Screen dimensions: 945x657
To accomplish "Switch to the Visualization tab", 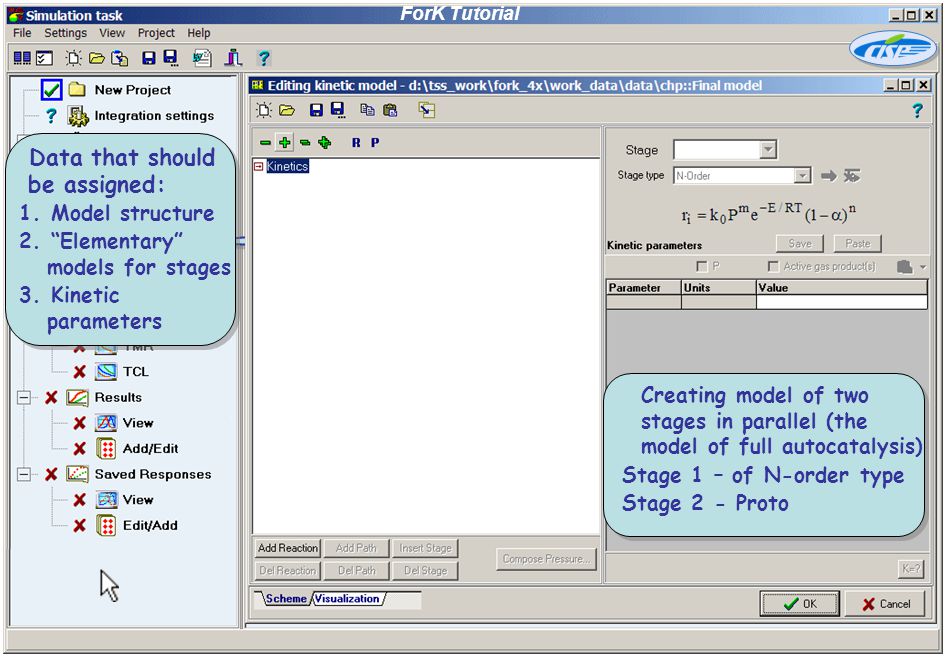I will pos(347,599).
